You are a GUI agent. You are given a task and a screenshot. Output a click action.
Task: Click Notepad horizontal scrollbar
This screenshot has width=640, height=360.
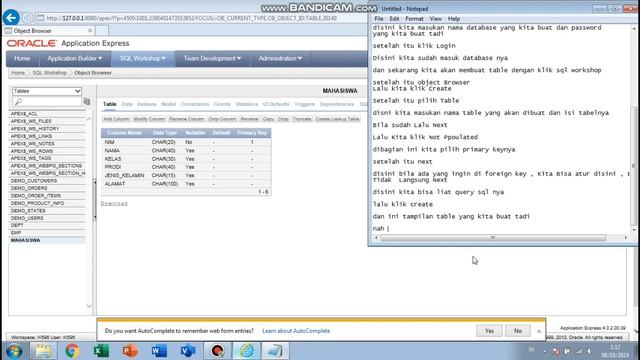(x=493, y=238)
